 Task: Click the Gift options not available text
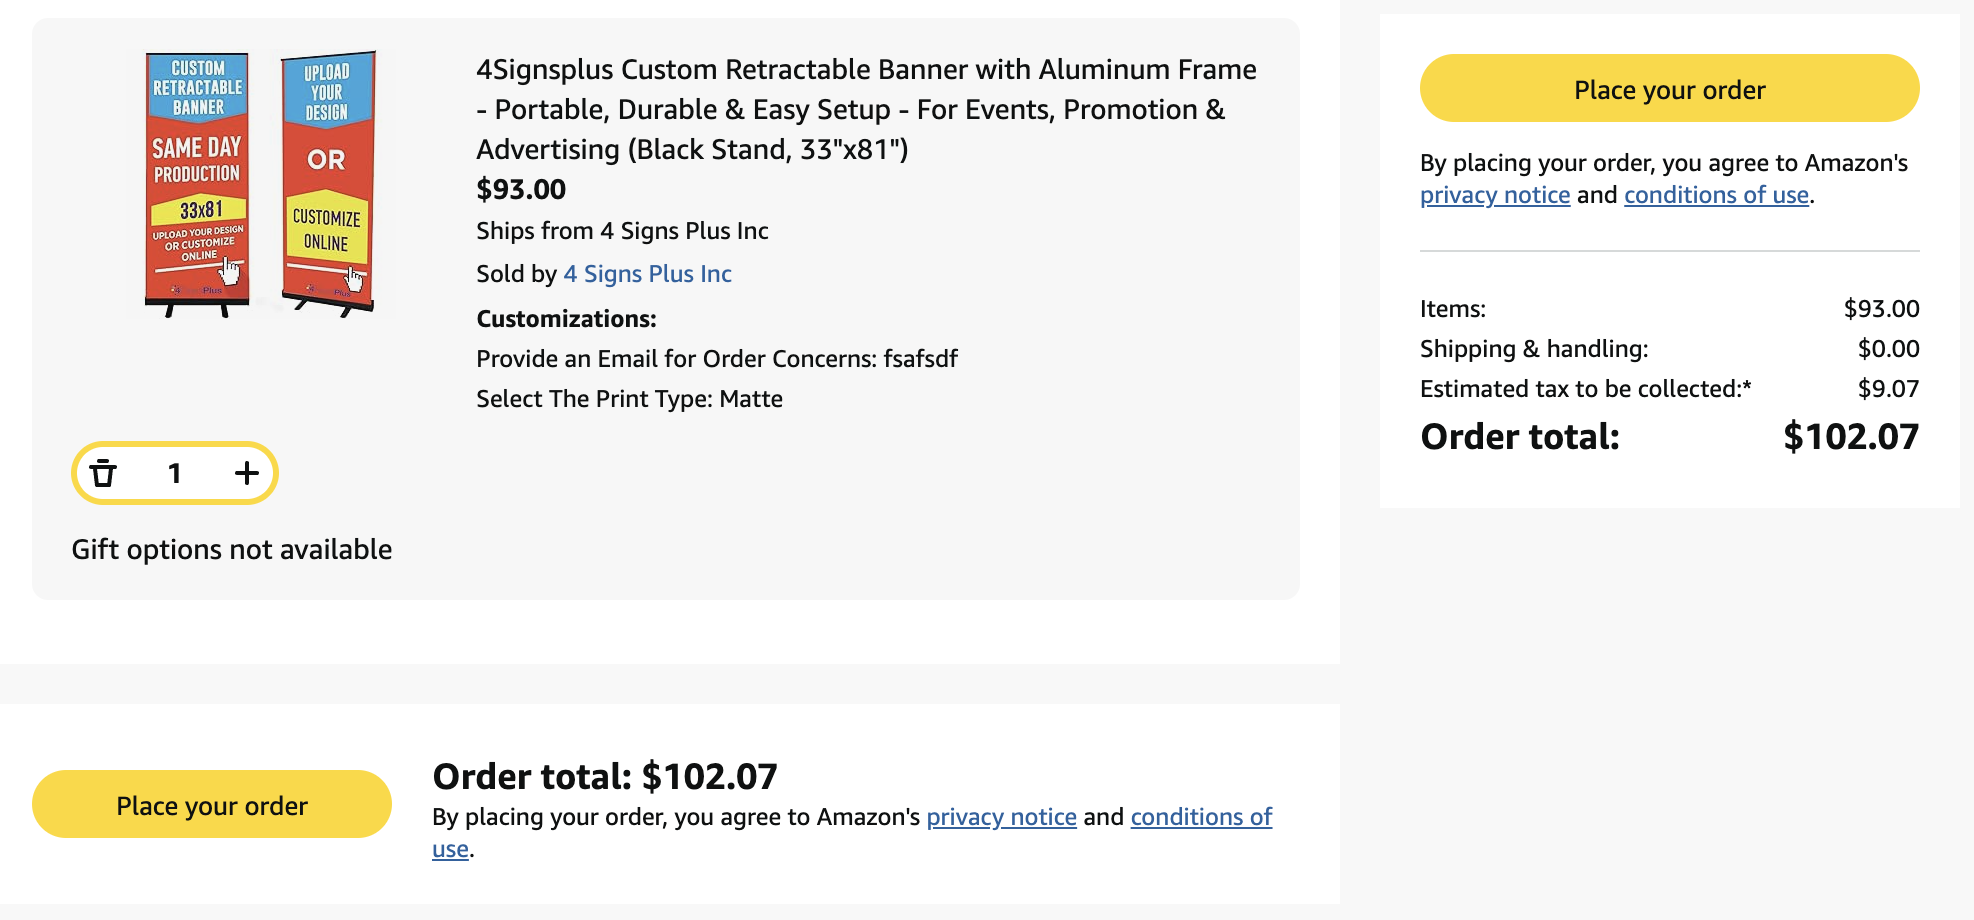(232, 550)
